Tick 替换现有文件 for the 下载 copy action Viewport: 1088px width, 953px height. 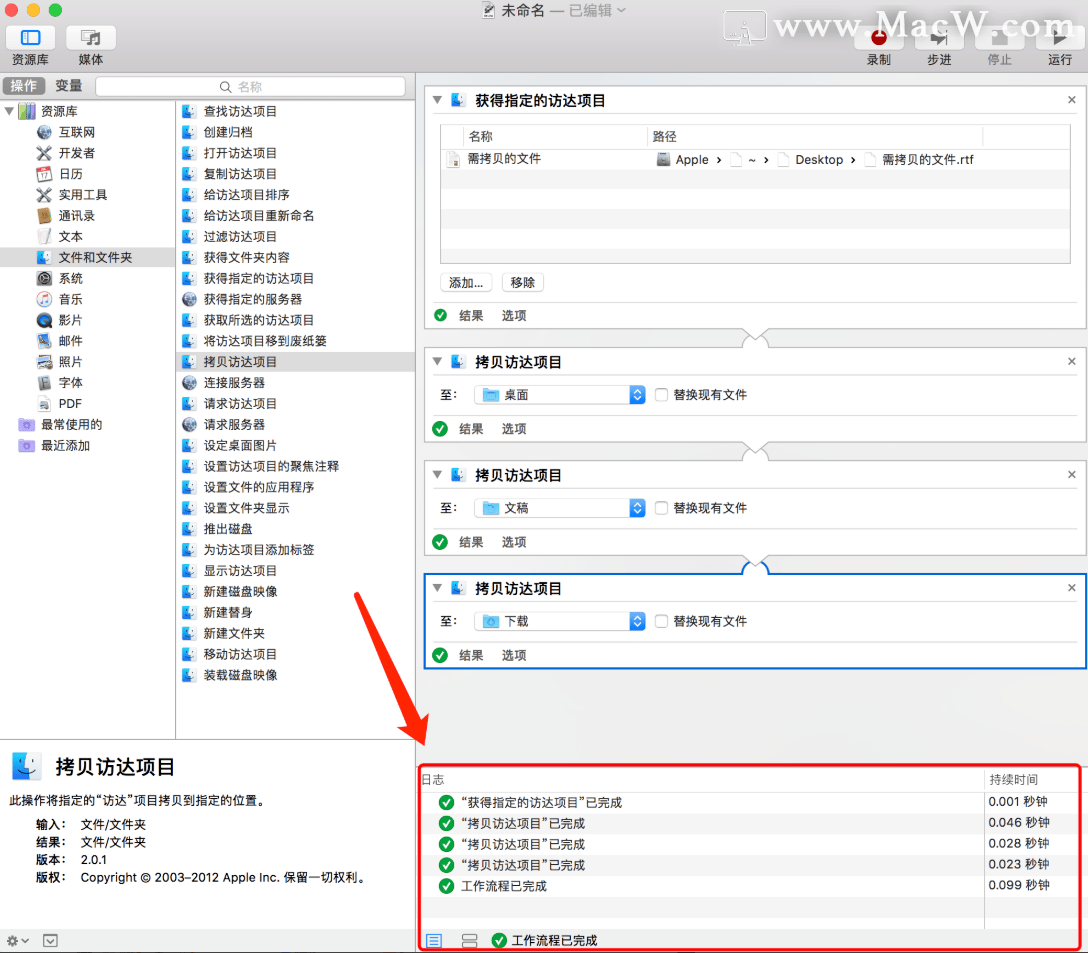click(661, 621)
